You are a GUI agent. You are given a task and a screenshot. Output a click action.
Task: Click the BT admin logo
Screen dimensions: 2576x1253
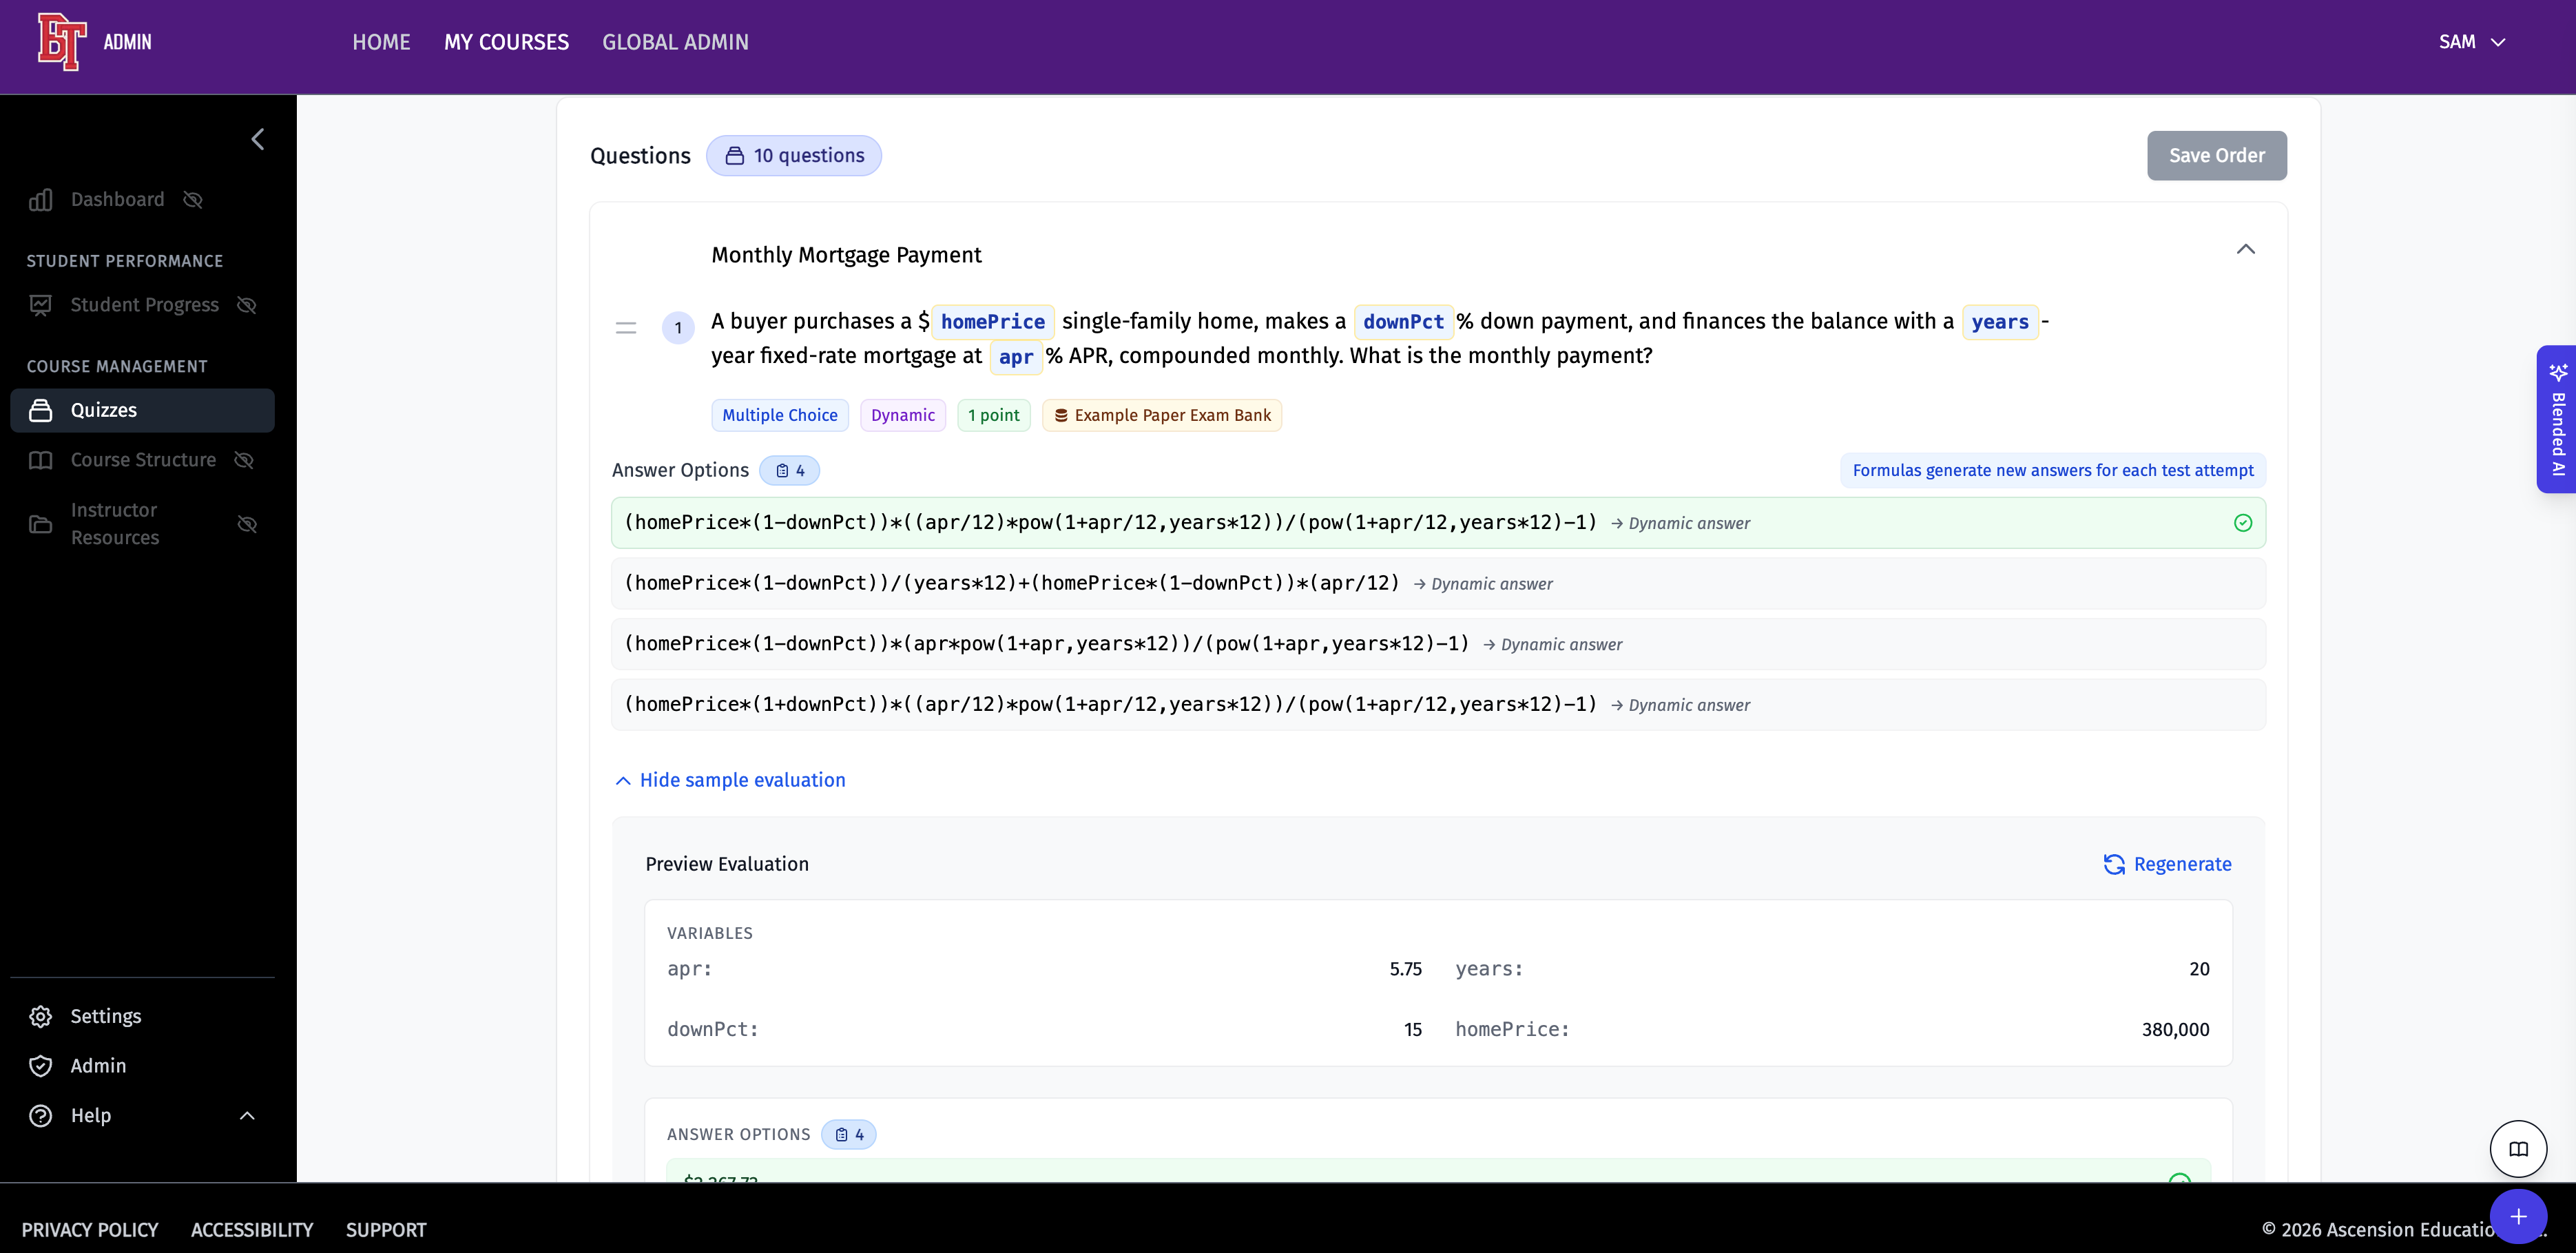point(62,42)
